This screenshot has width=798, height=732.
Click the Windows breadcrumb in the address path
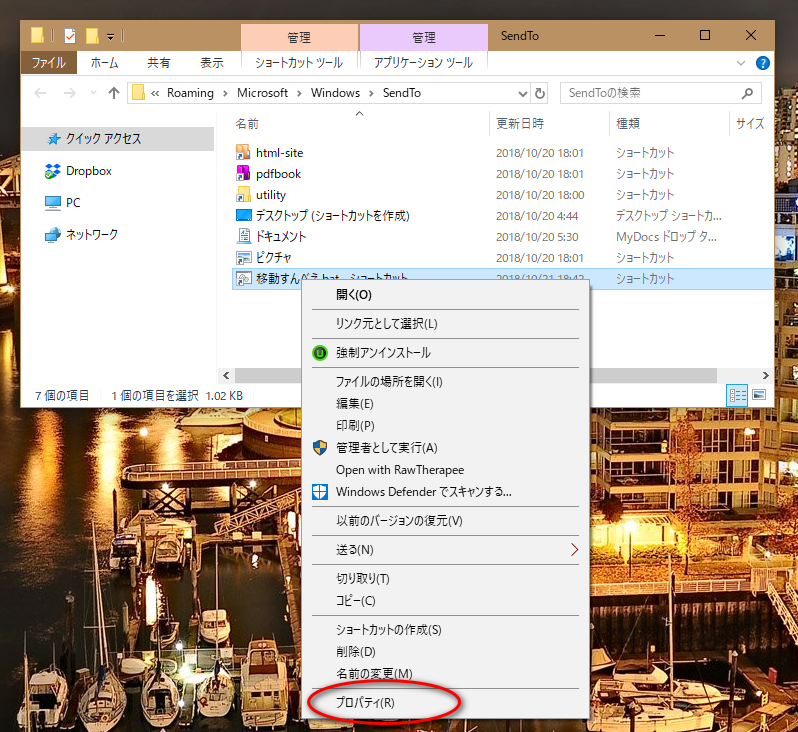click(334, 93)
